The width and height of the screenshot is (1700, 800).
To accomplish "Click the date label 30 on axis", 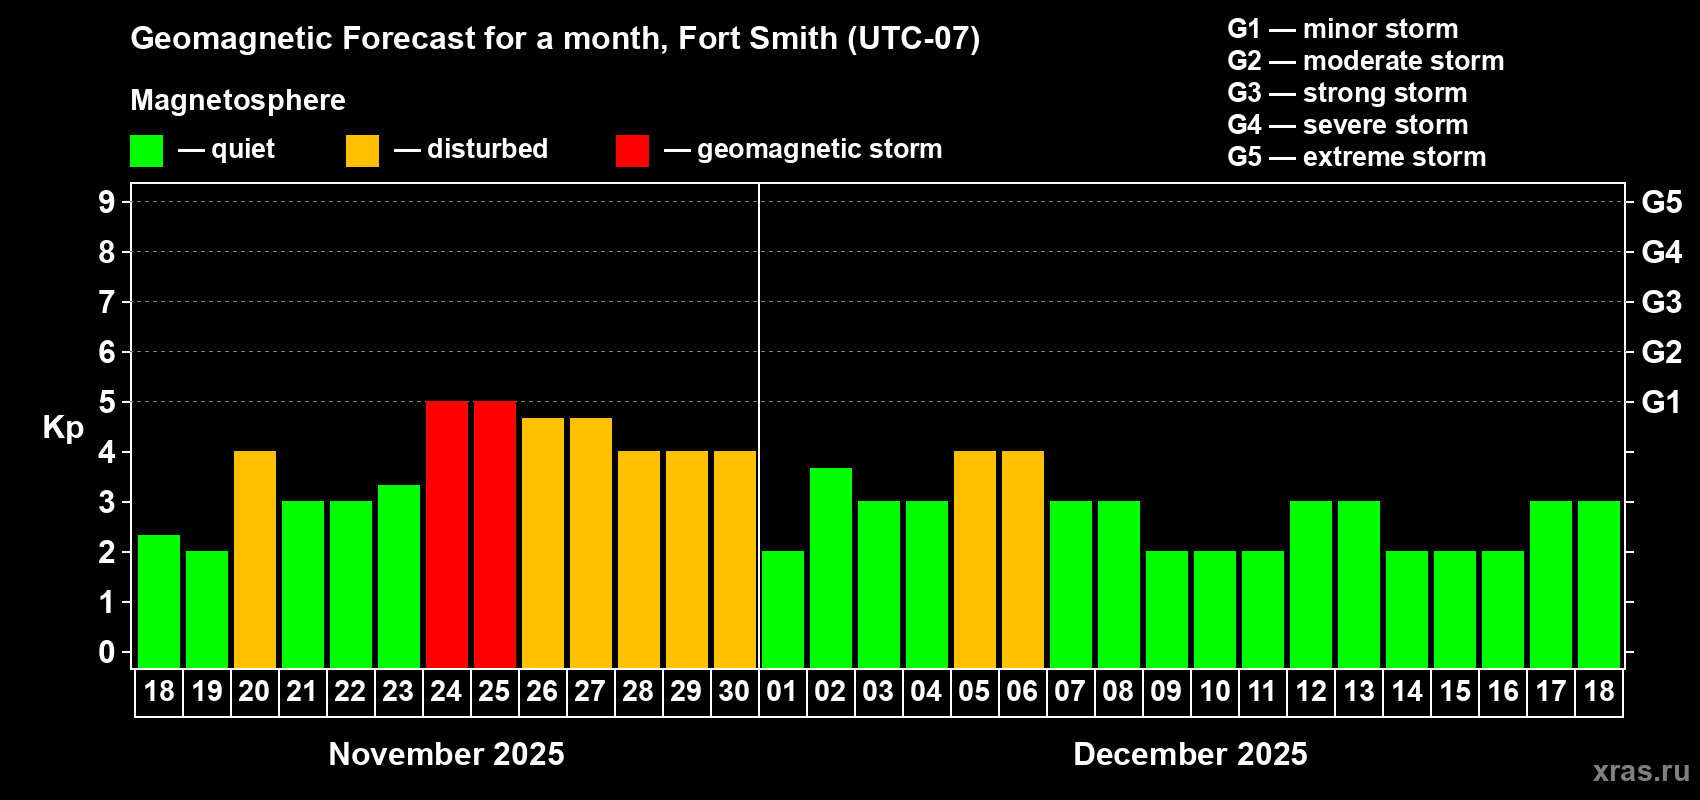I will tap(734, 691).
